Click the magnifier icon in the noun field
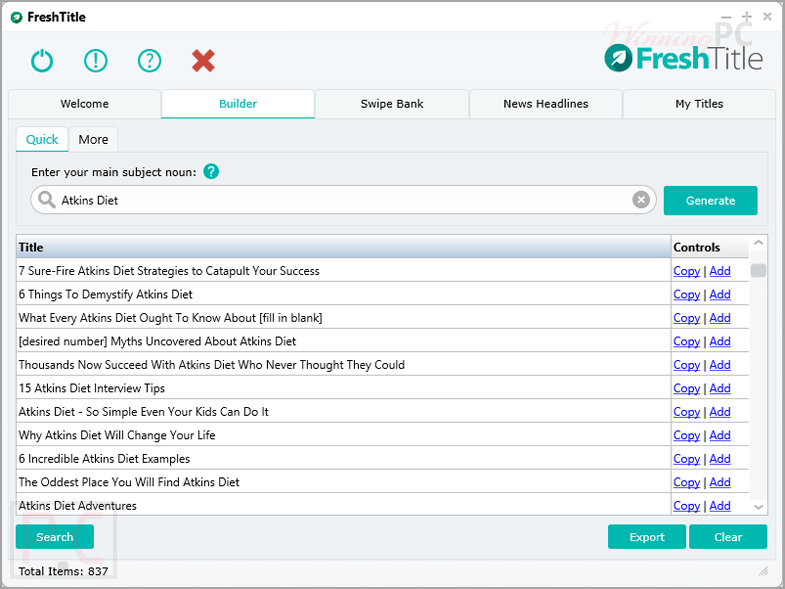 click(47, 200)
